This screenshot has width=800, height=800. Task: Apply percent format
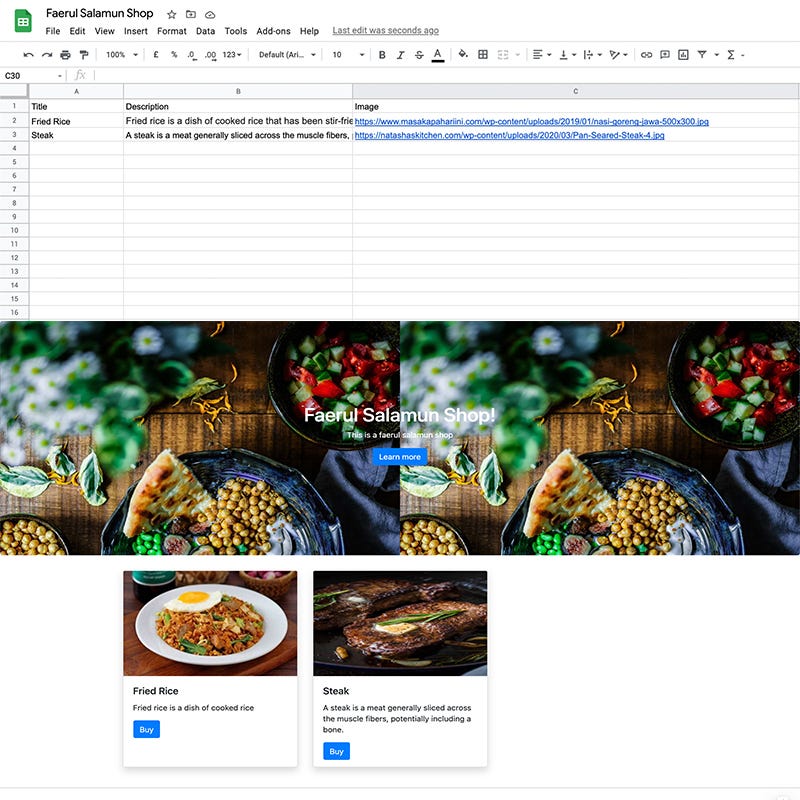tap(173, 55)
